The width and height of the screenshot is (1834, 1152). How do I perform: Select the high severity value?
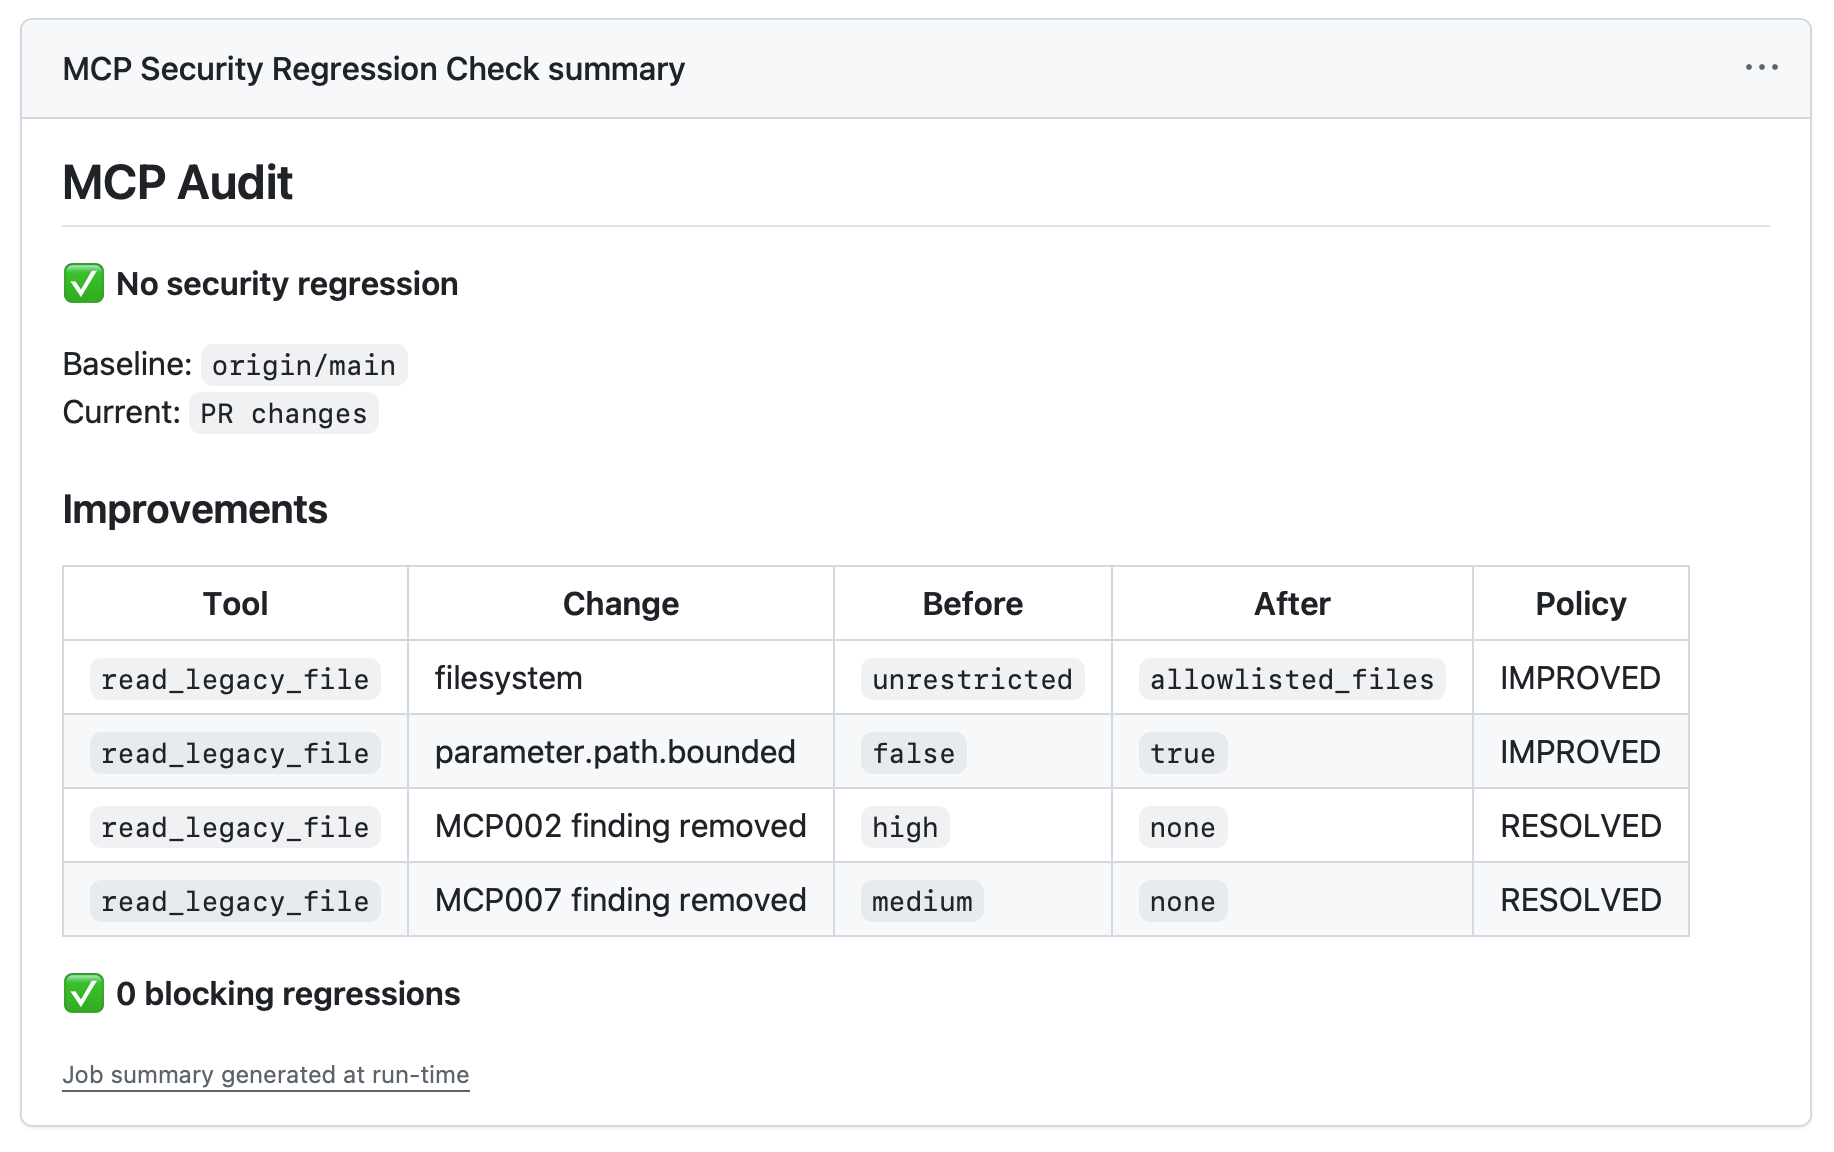[905, 827]
